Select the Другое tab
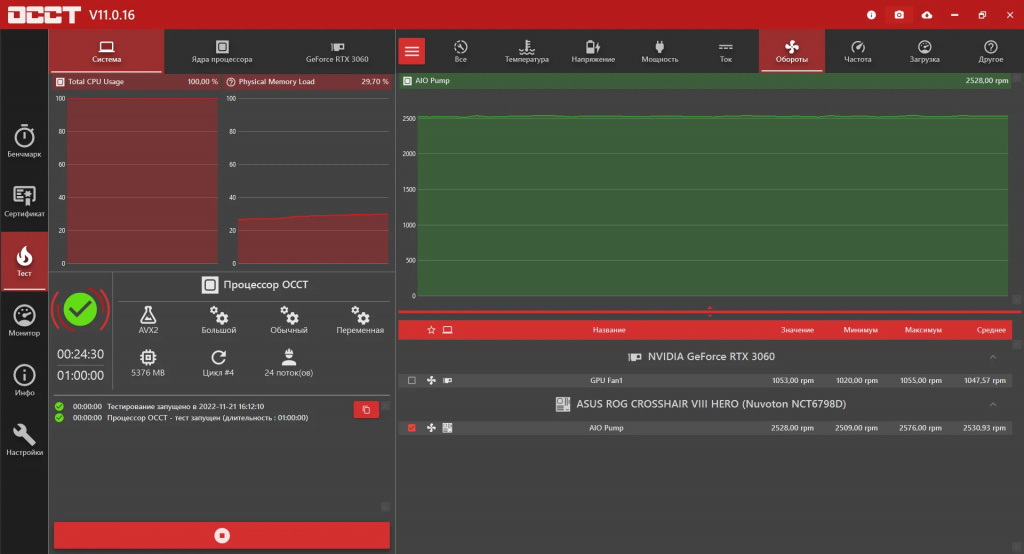 tap(991, 51)
